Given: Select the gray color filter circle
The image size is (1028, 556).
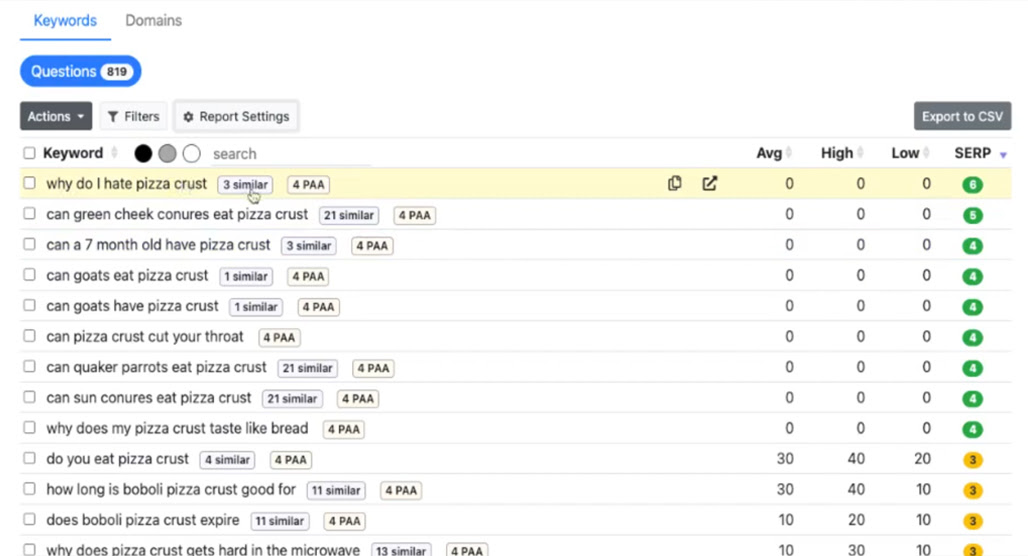Looking at the screenshot, I should [167, 153].
